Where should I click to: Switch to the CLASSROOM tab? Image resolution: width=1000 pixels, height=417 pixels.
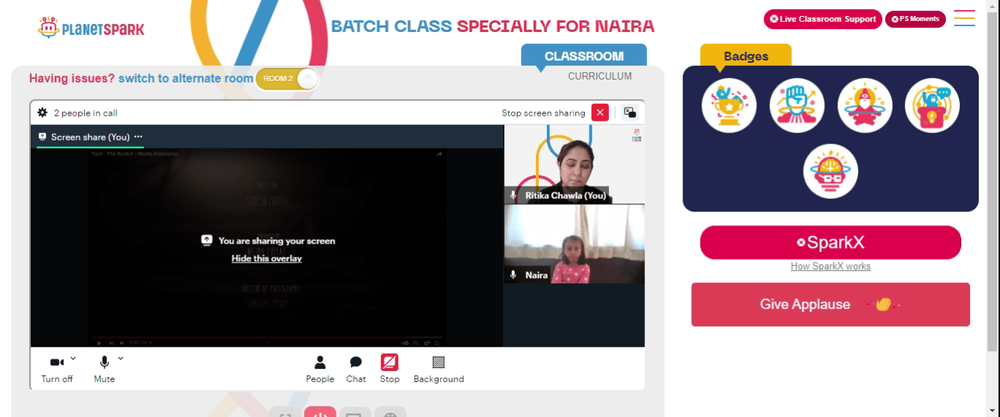click(584, 55)
